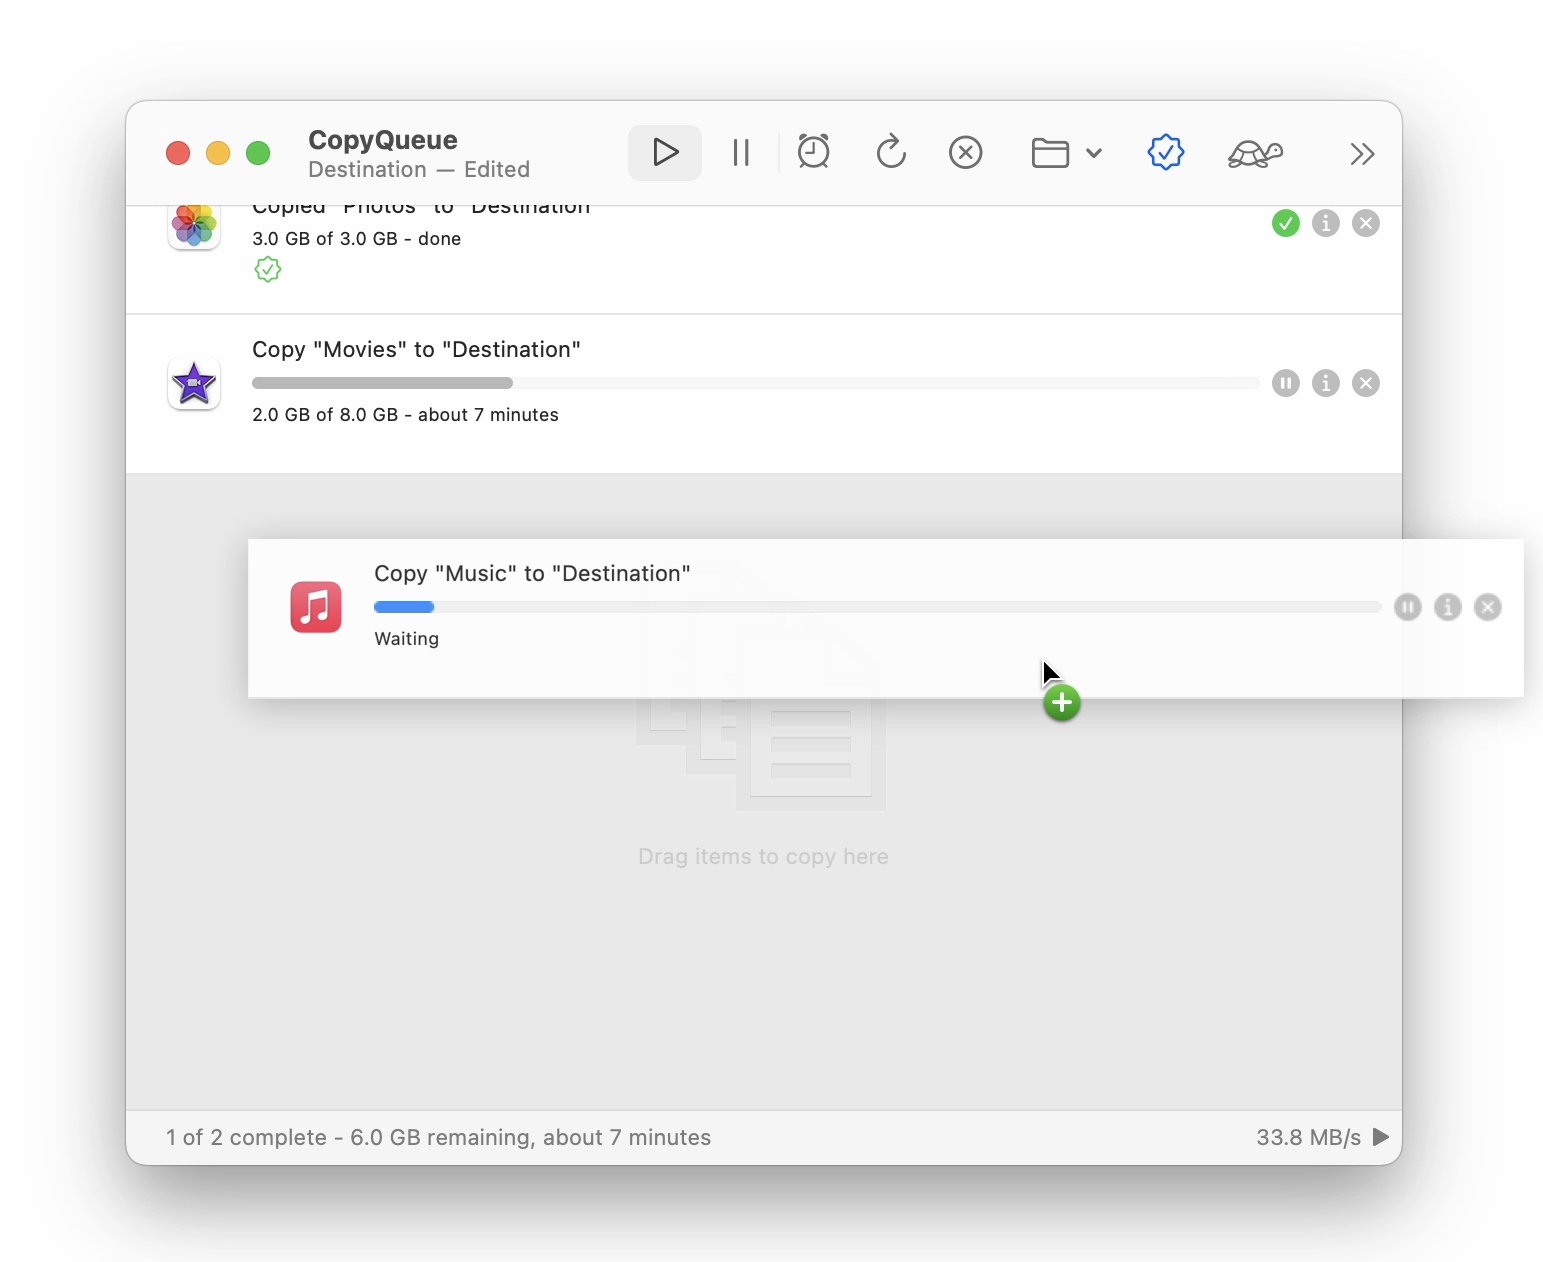Click the green done checkmark for Photos
The height and width of the screenshot is (1262, 1543).
[x=1286, y=223]
